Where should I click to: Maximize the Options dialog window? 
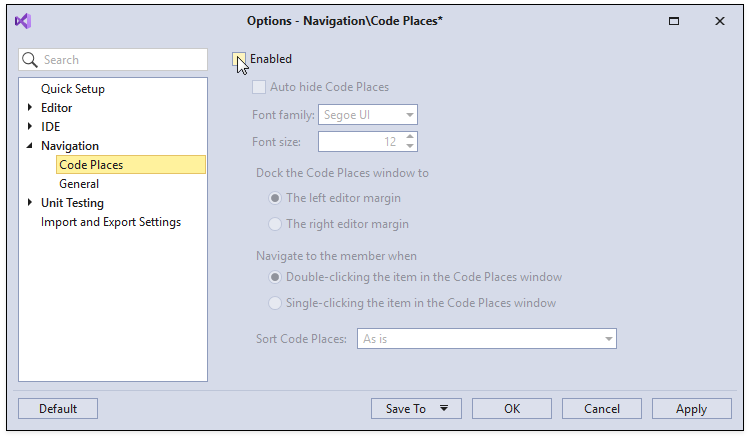click(x=673, y=21)
